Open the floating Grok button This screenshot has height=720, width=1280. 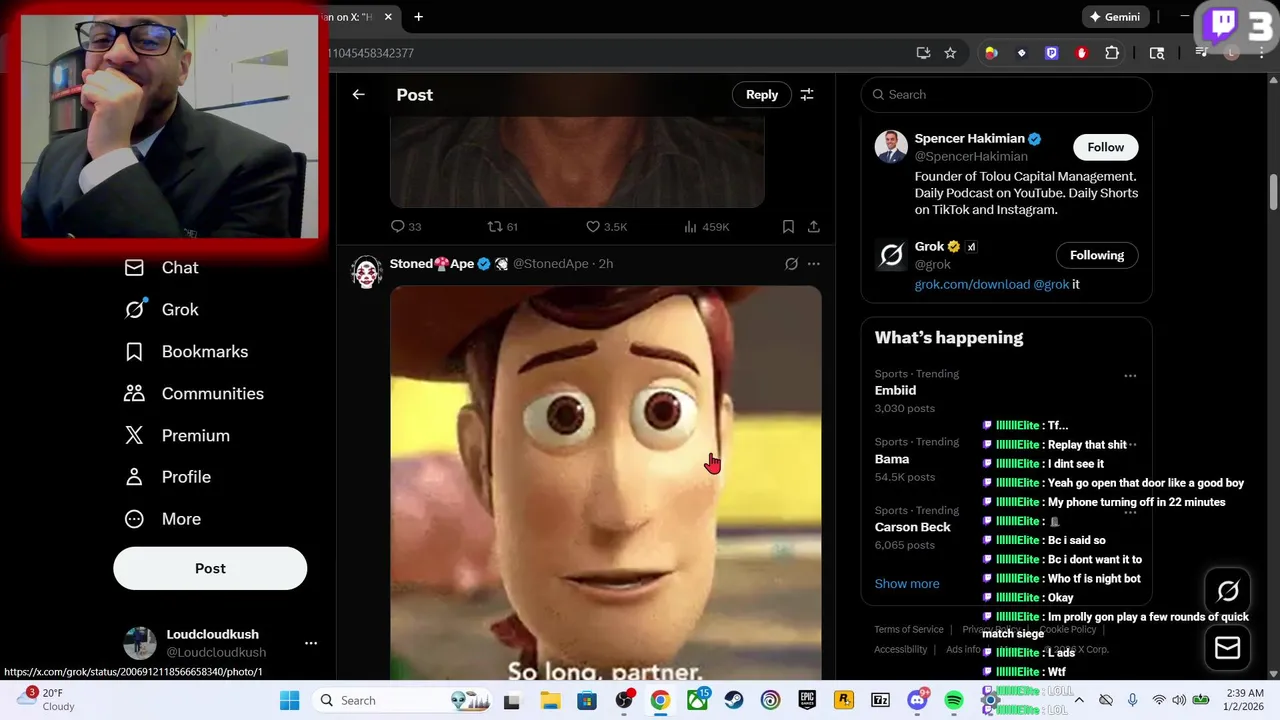coord(1228,591)
